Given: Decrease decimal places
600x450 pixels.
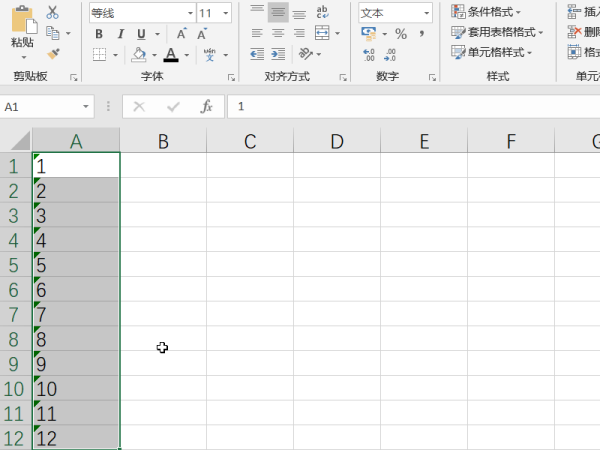Looking at the screenshot, I should coord(390,55).
